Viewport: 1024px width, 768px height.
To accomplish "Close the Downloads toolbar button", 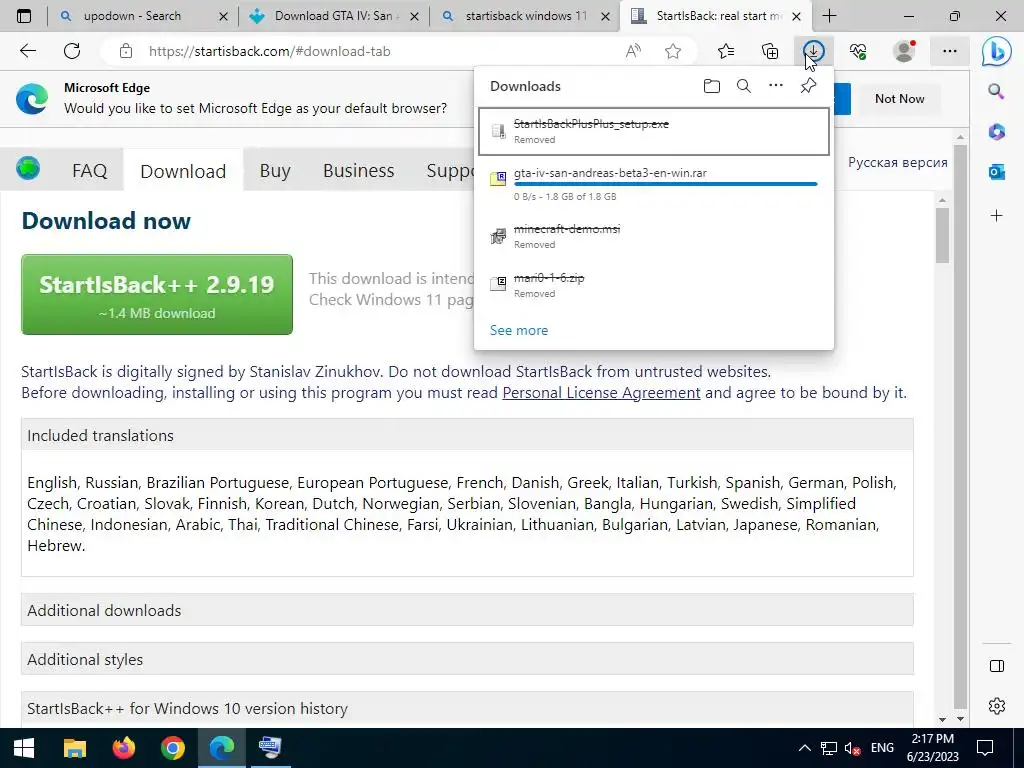I will (814, 51).
